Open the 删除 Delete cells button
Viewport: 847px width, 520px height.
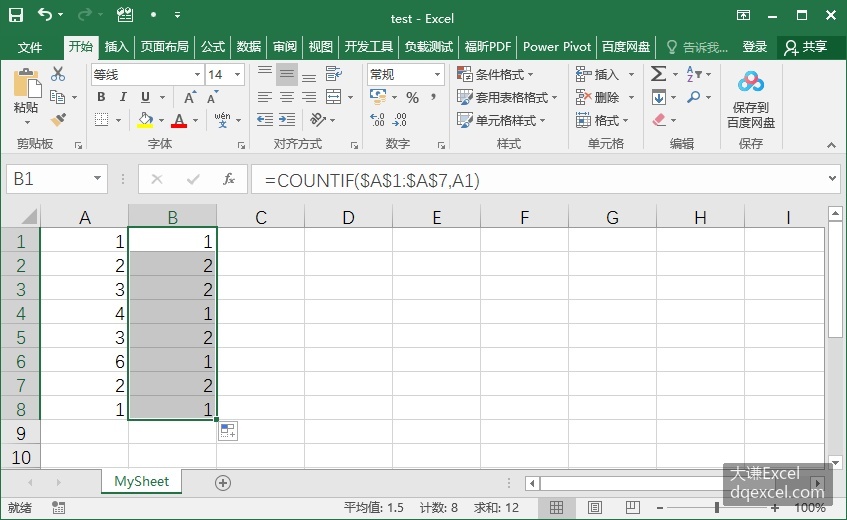605,97
